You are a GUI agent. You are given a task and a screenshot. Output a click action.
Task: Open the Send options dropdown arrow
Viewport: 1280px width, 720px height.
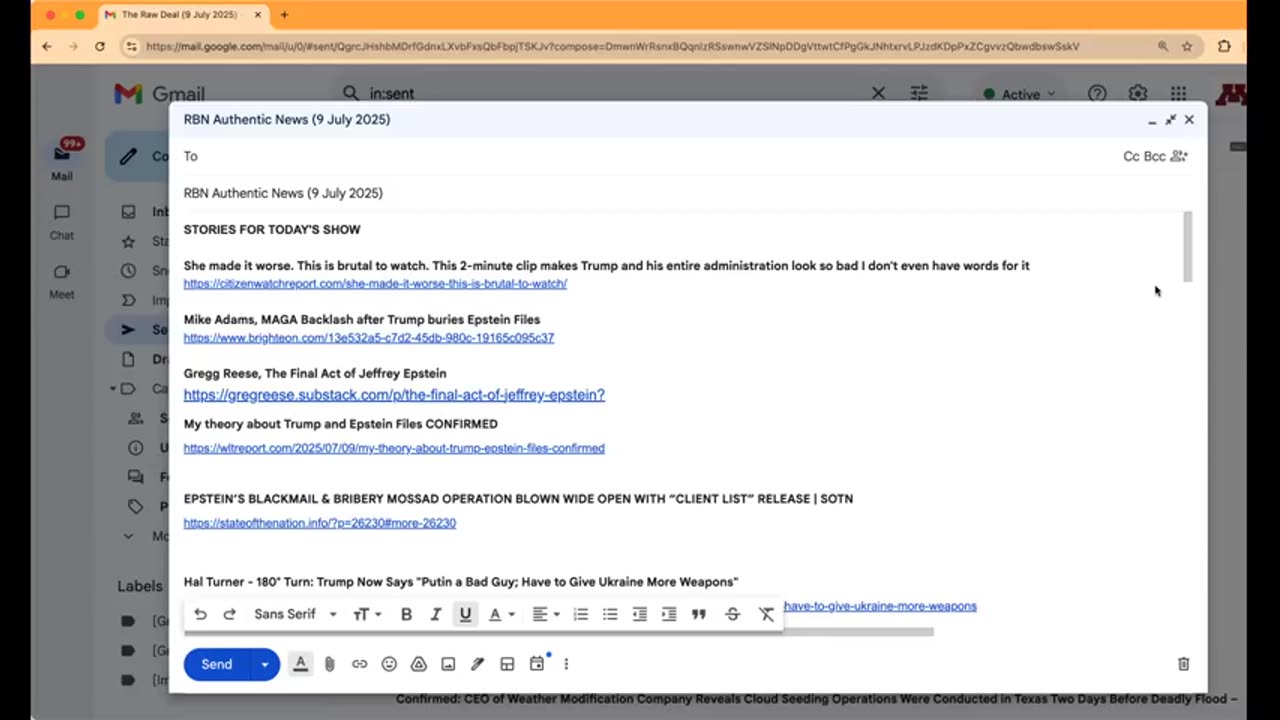pos(265,664)
